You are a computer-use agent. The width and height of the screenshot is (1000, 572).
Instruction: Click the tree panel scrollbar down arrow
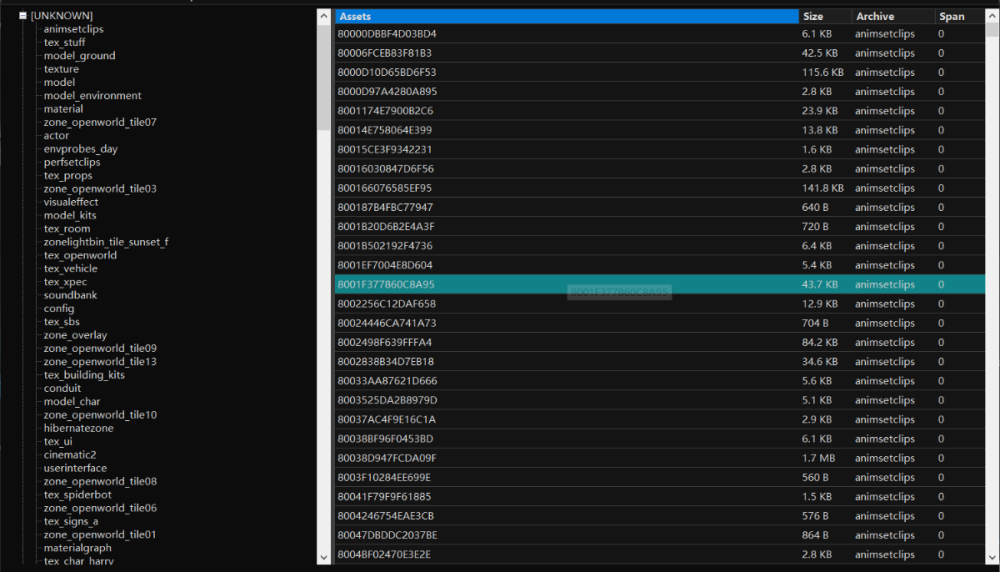tap(324, 557)
